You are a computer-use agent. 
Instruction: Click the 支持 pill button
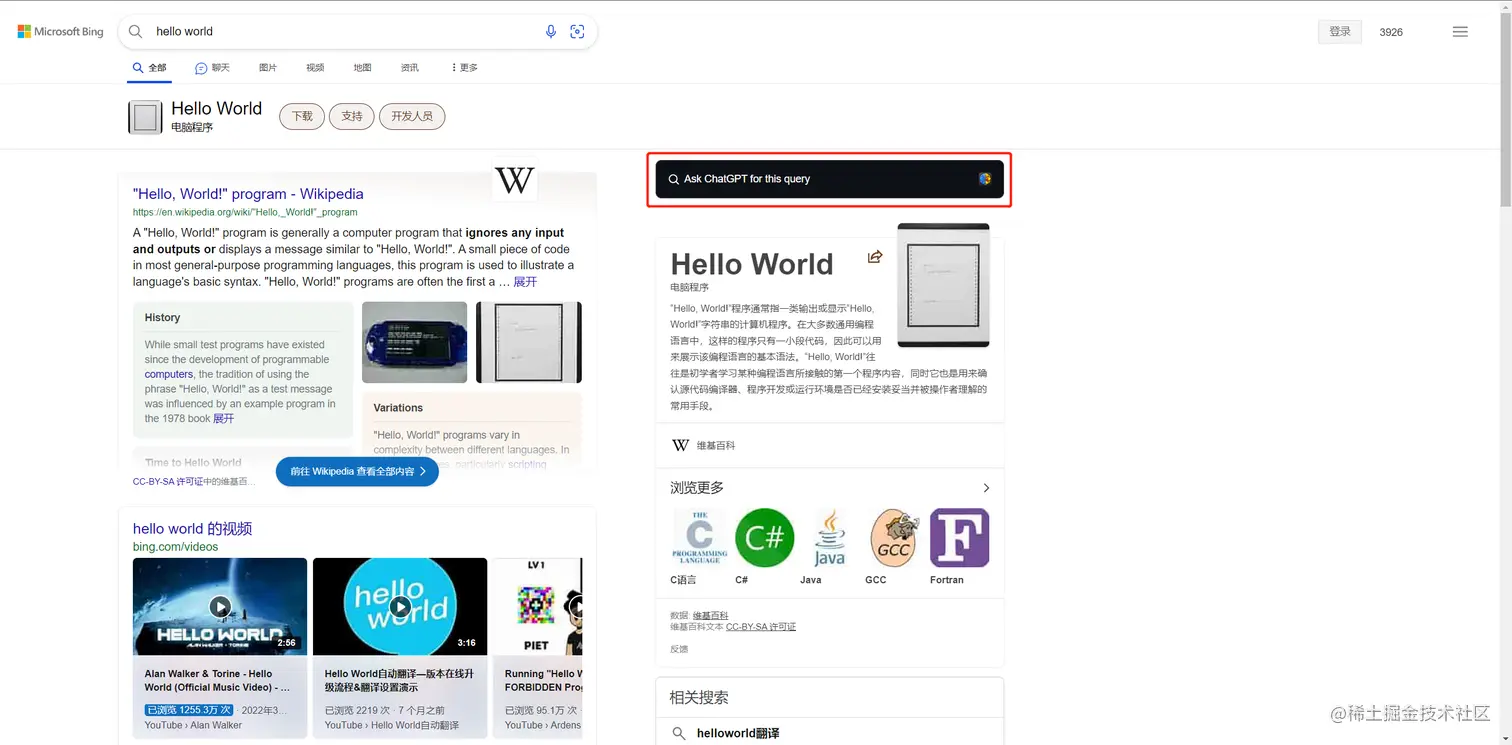coord(352,117)
